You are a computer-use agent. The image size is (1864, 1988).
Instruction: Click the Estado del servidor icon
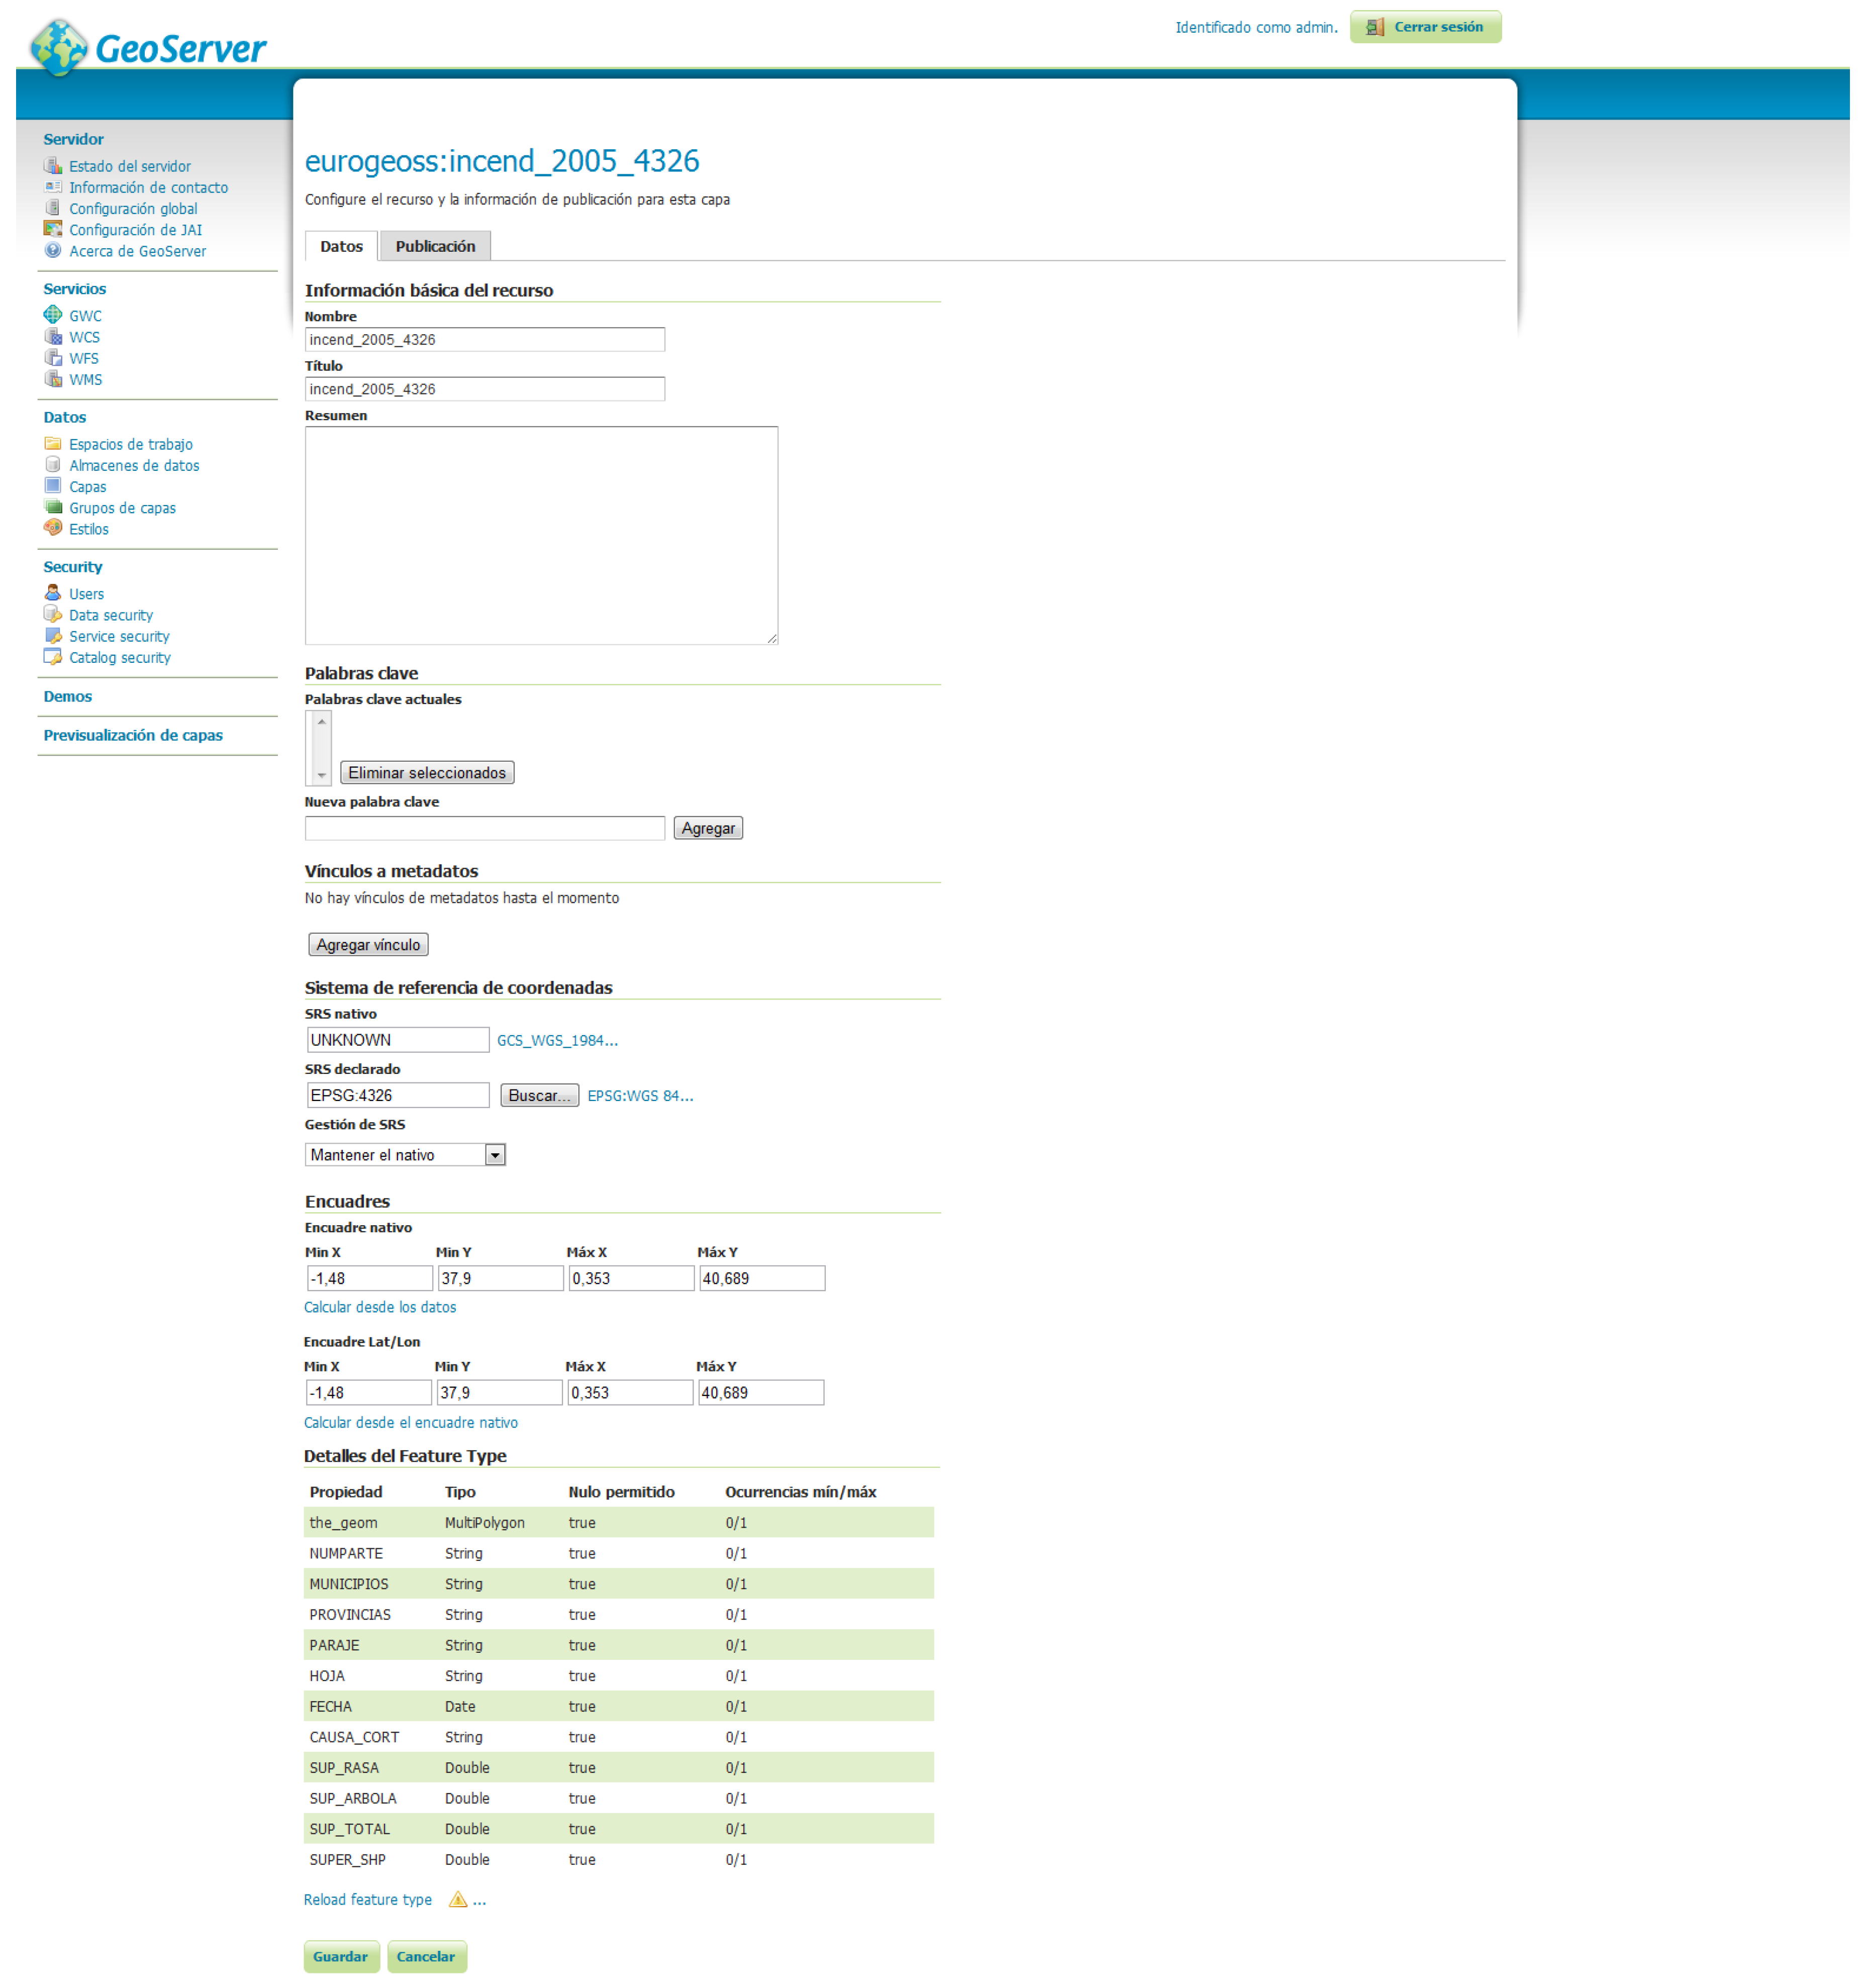[53, 165]
